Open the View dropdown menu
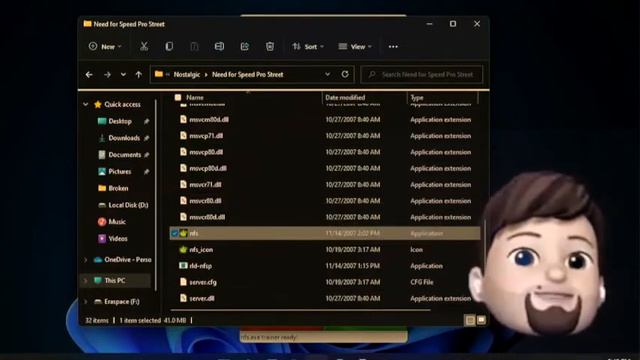The image size is (640, 360). pyautogui.click(x=355, y=47)
